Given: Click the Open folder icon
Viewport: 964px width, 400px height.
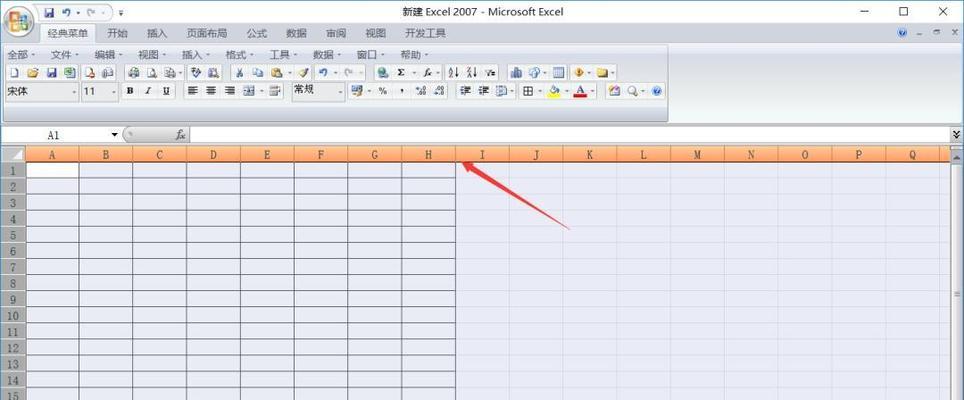Looking at the screenshot, I should [x=33, y=73].
